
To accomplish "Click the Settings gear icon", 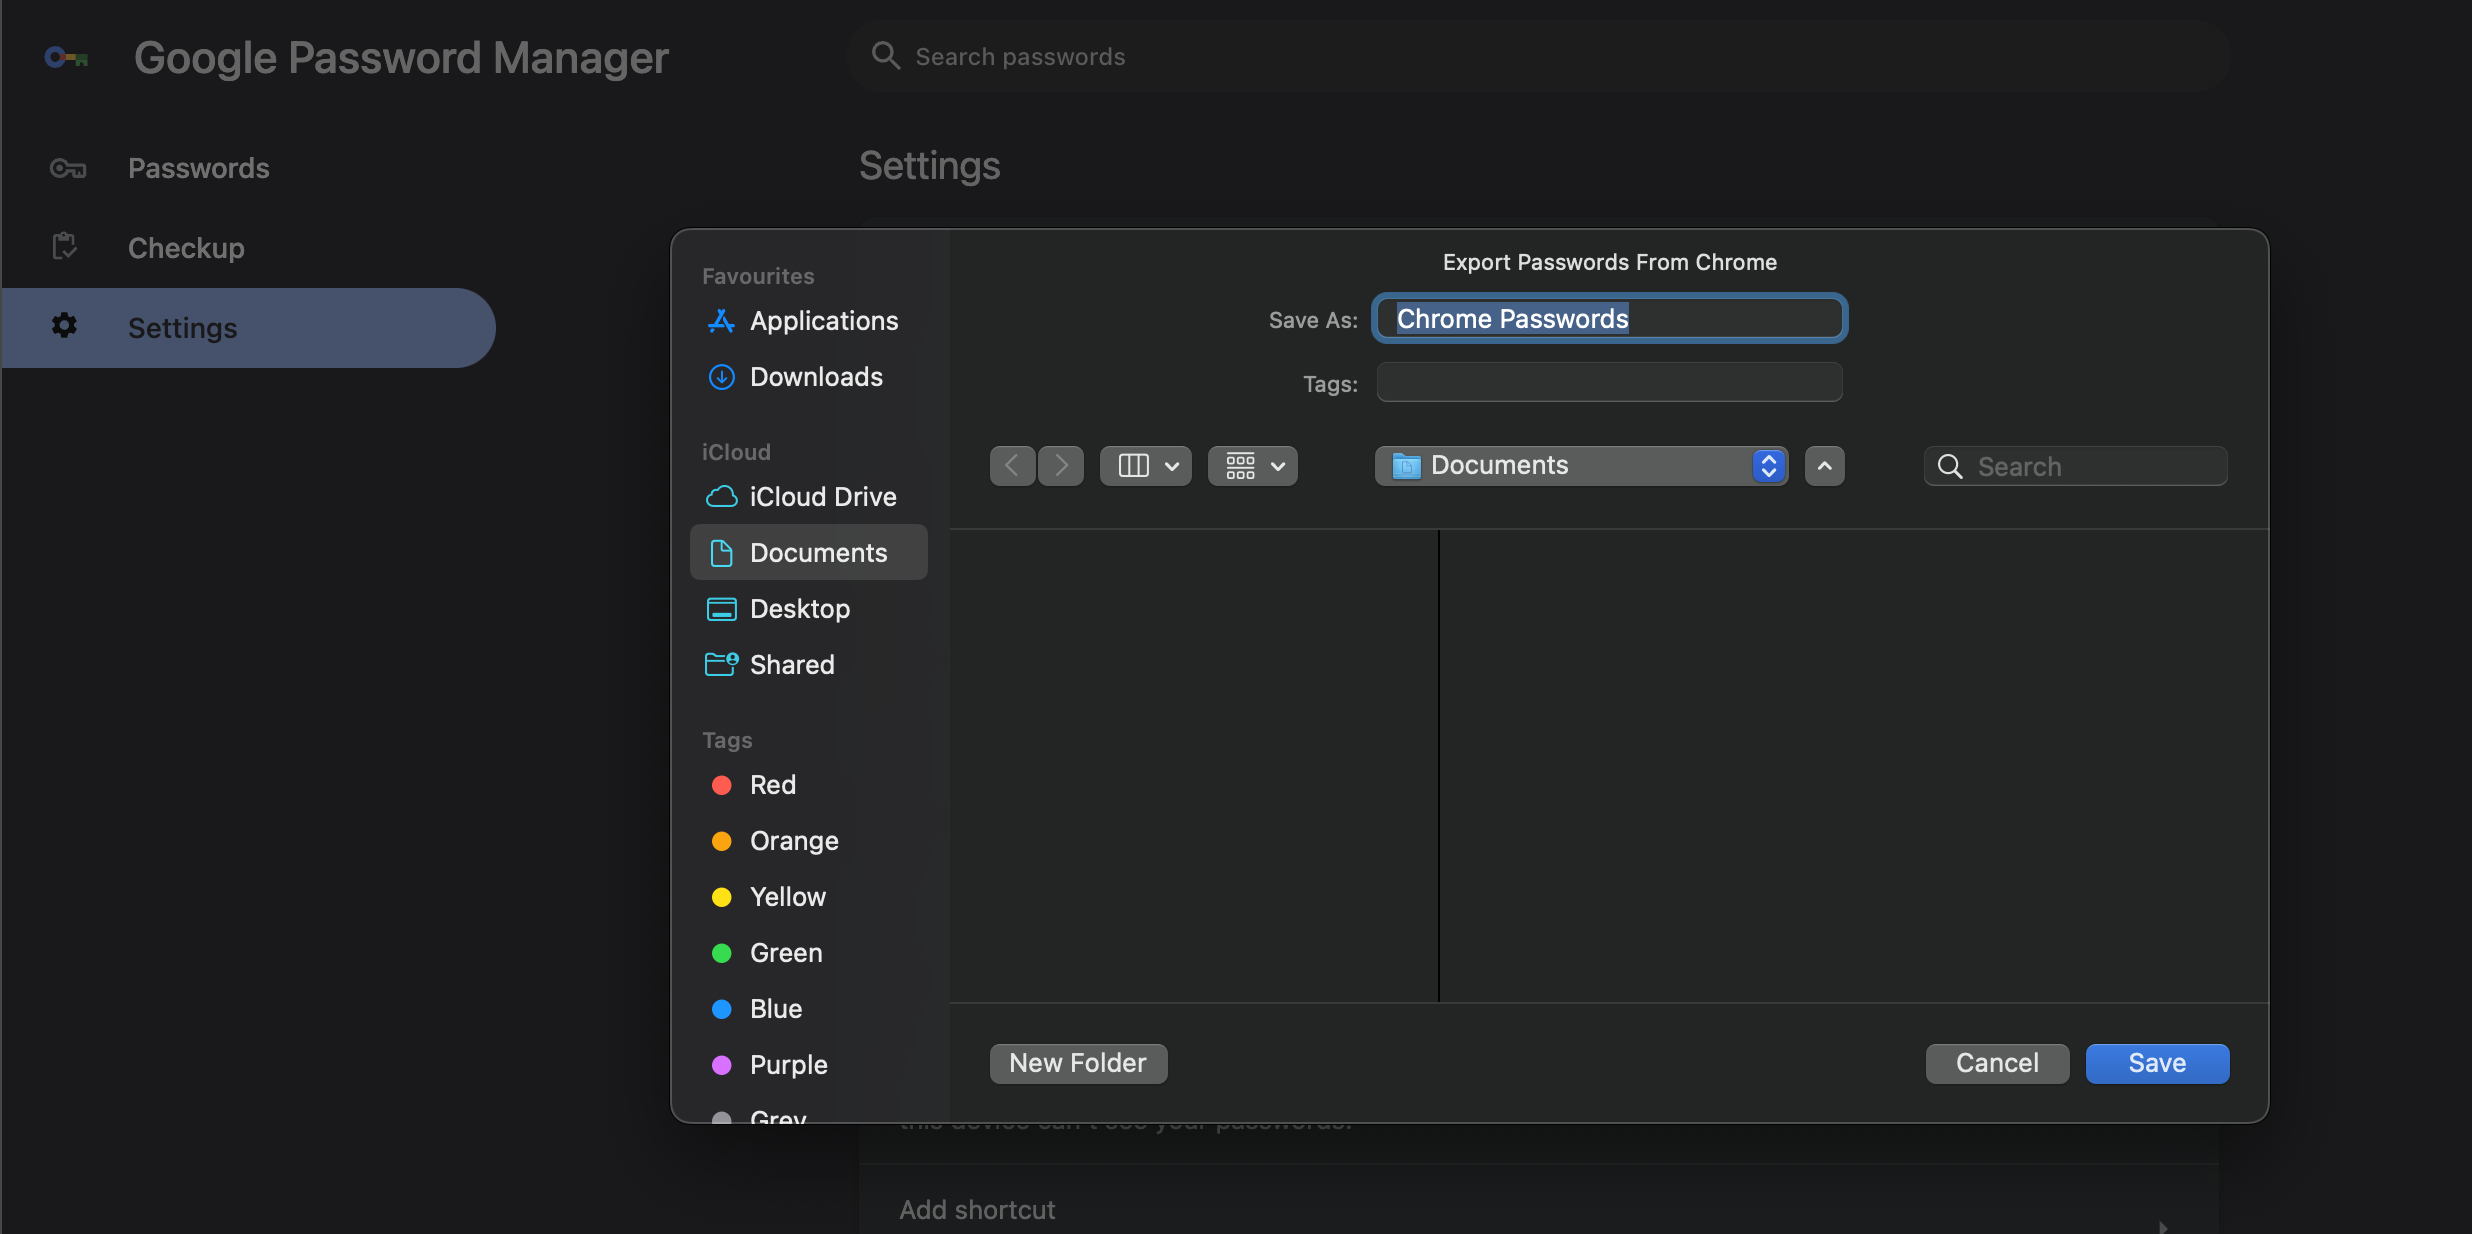I will pos(64,326).
